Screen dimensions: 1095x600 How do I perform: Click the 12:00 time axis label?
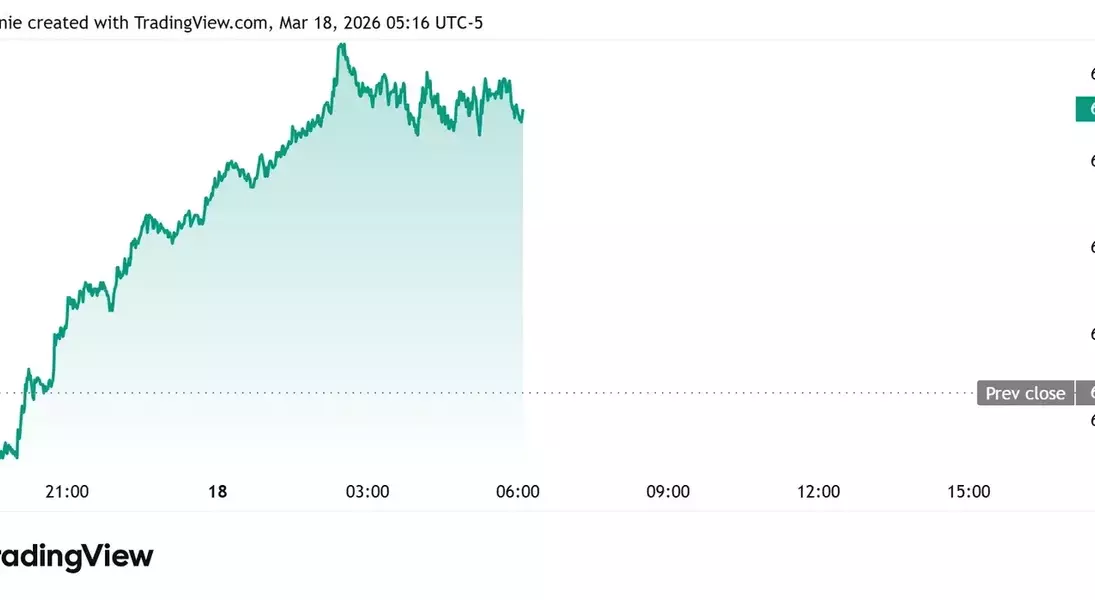coord(818,491)
